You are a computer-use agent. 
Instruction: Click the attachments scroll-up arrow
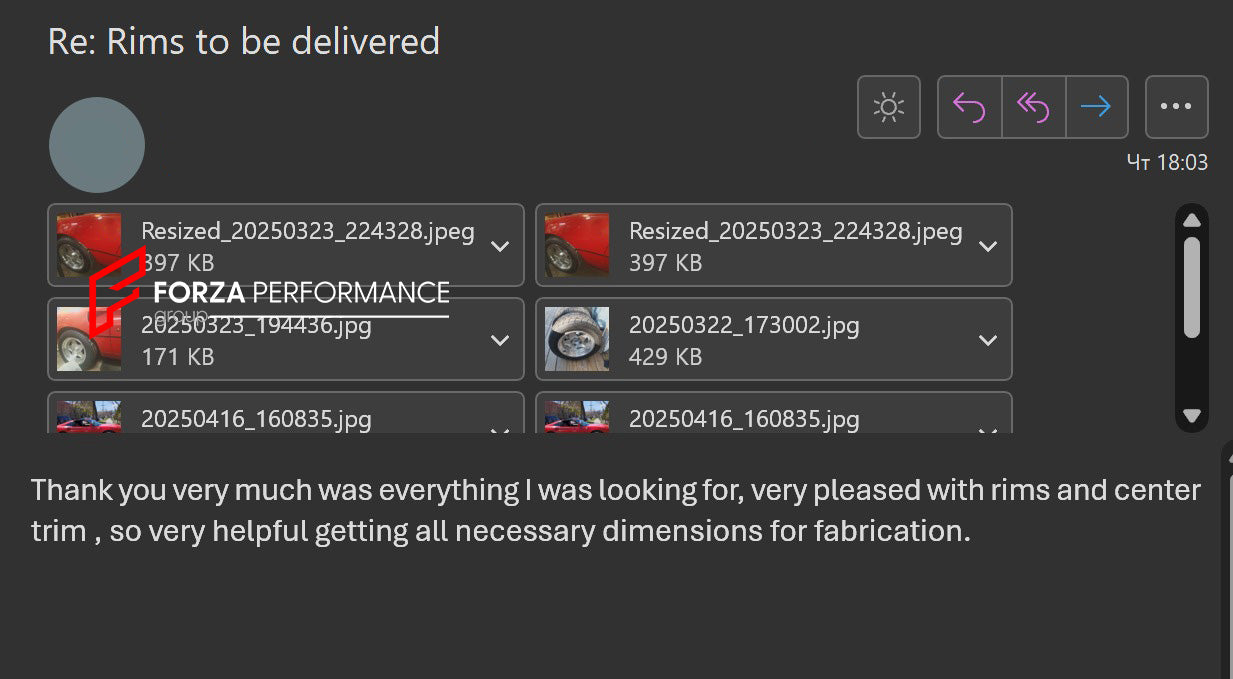pyautogui.click(x=1191, y=221)
